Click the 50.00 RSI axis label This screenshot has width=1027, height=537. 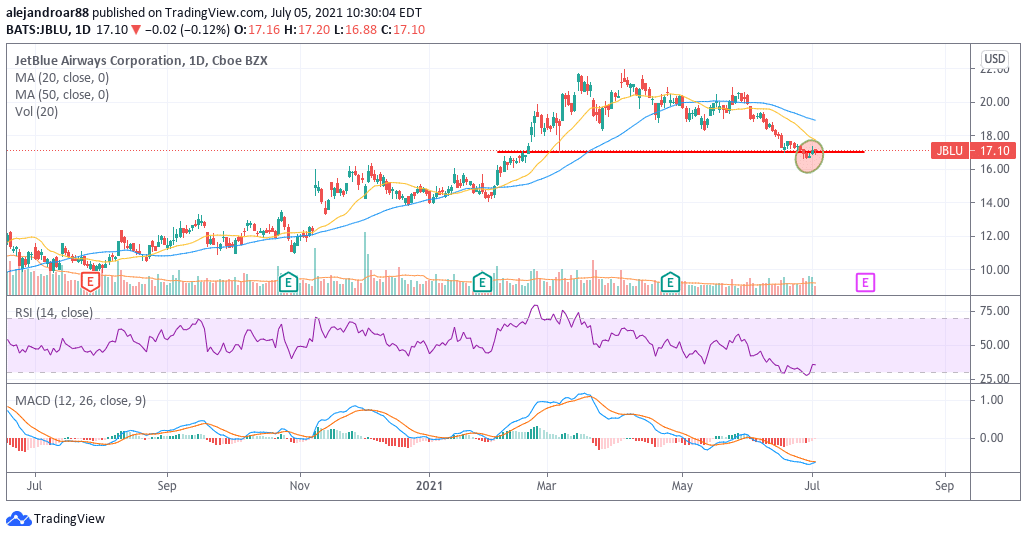994,344
